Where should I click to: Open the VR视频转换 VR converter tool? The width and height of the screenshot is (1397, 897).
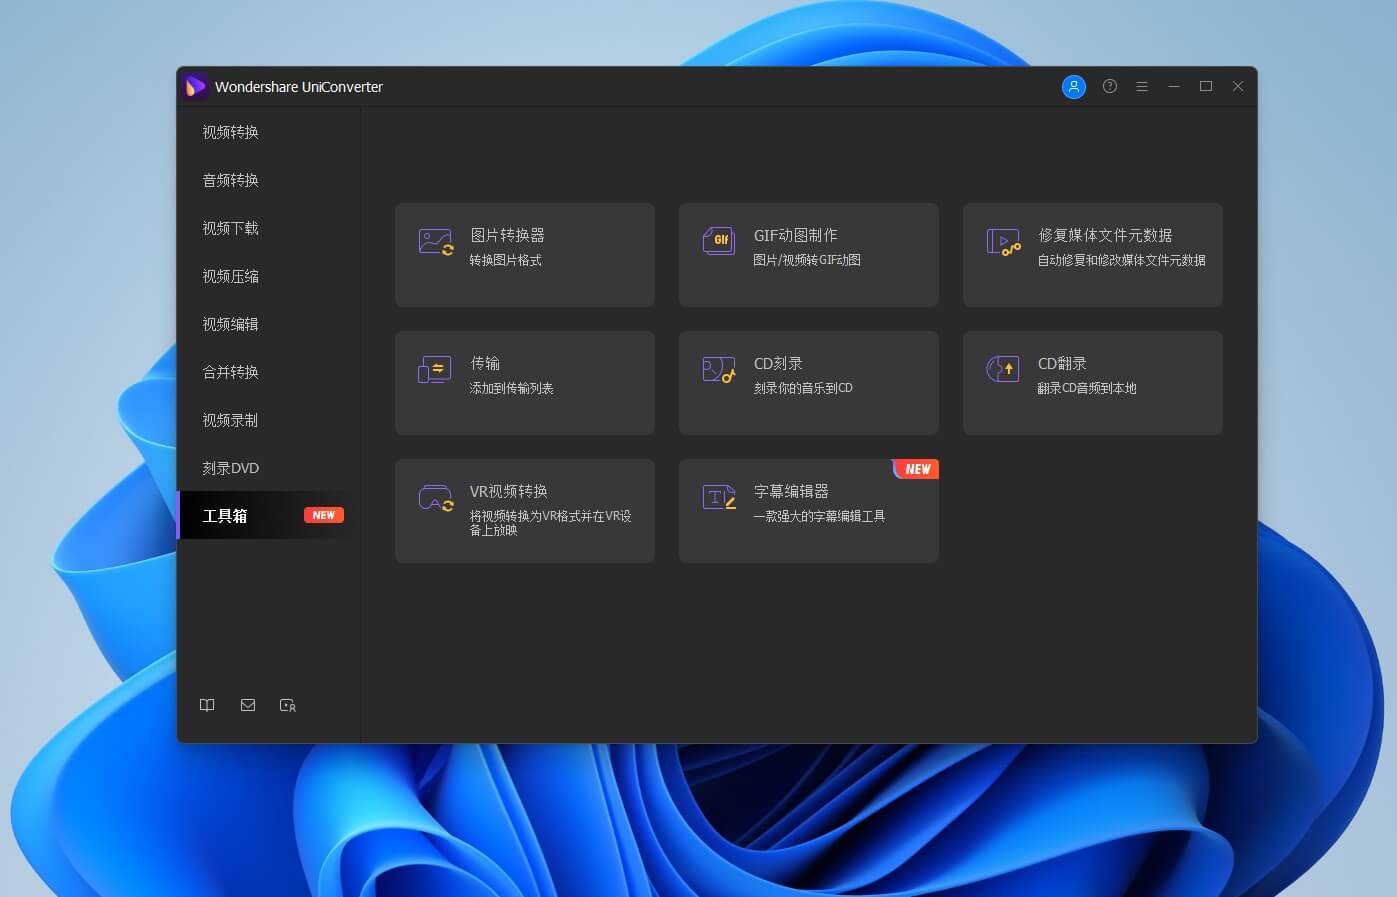[524, 510]
